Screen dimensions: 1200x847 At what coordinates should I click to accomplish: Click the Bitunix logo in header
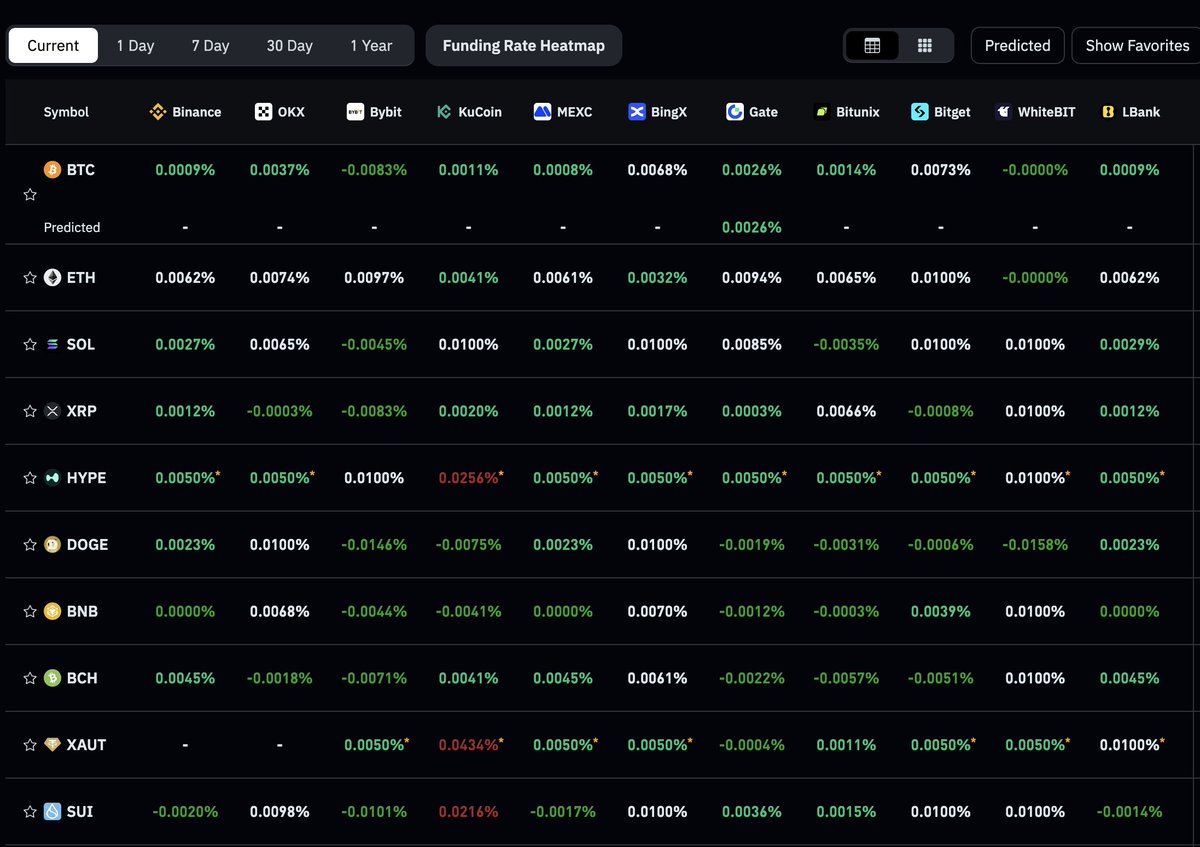click(821, 112)
